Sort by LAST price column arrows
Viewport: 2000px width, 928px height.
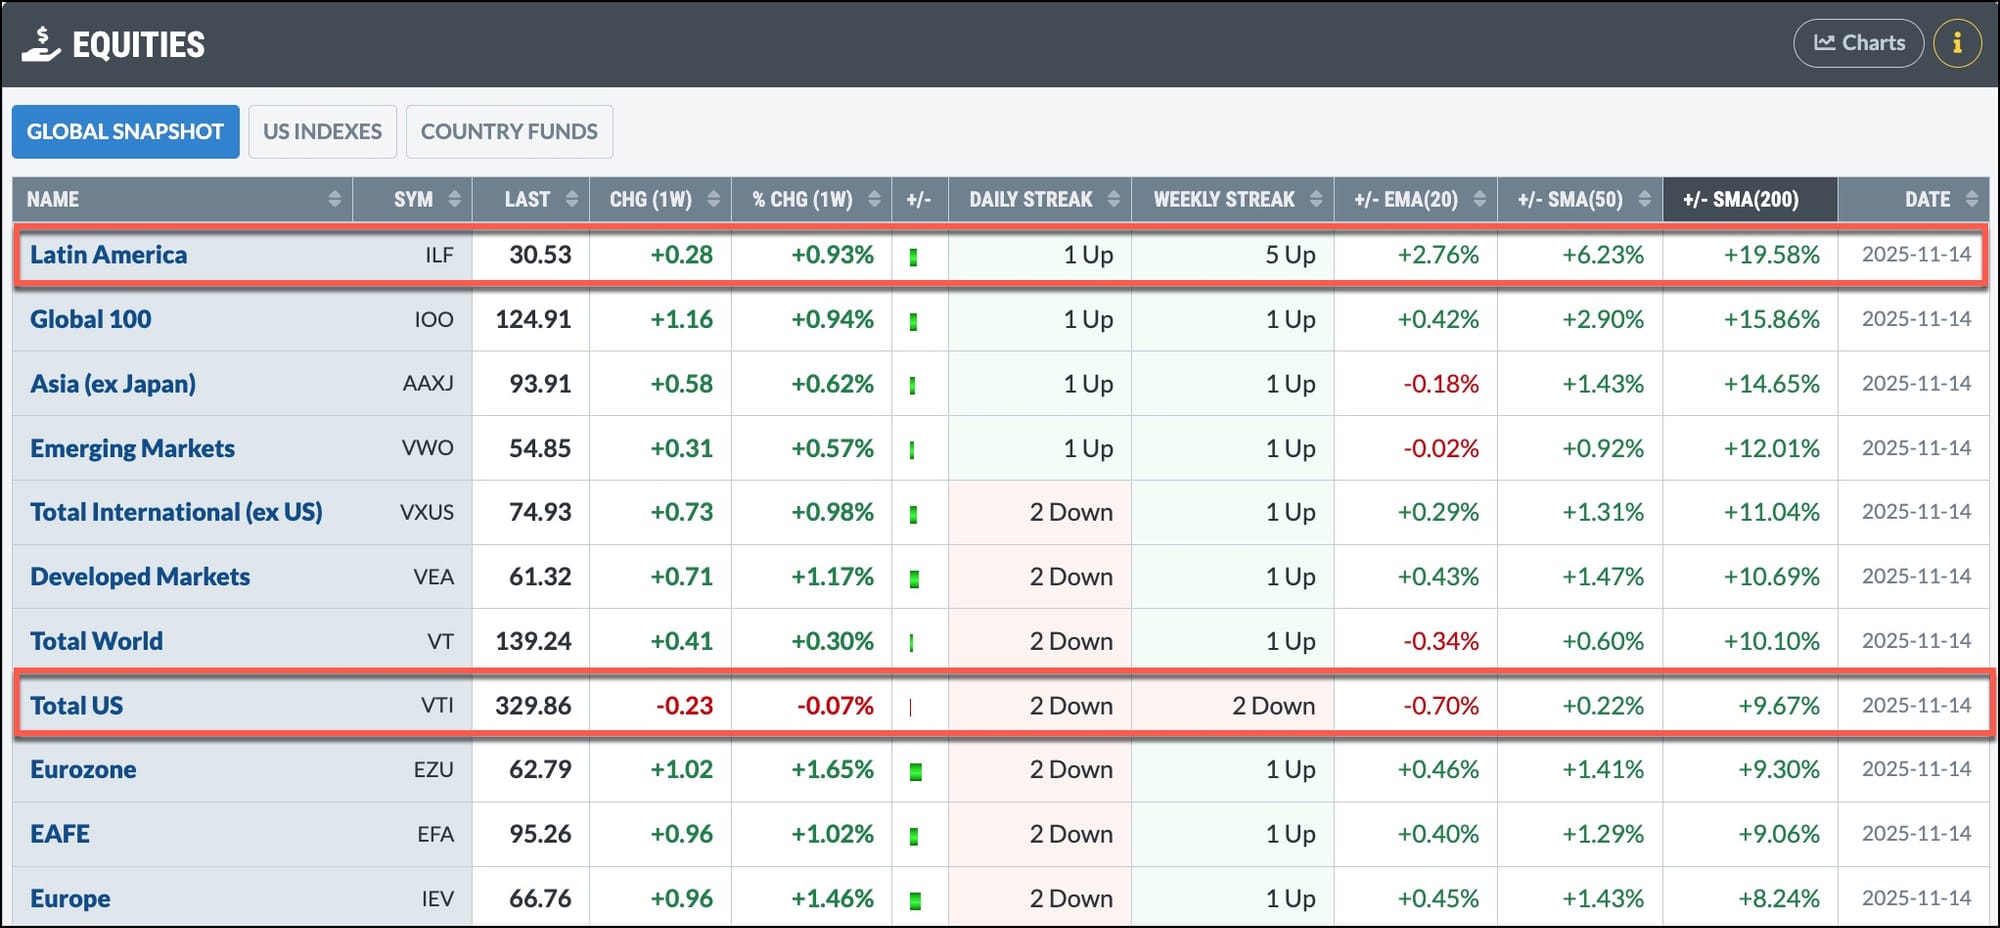point(572,199)
